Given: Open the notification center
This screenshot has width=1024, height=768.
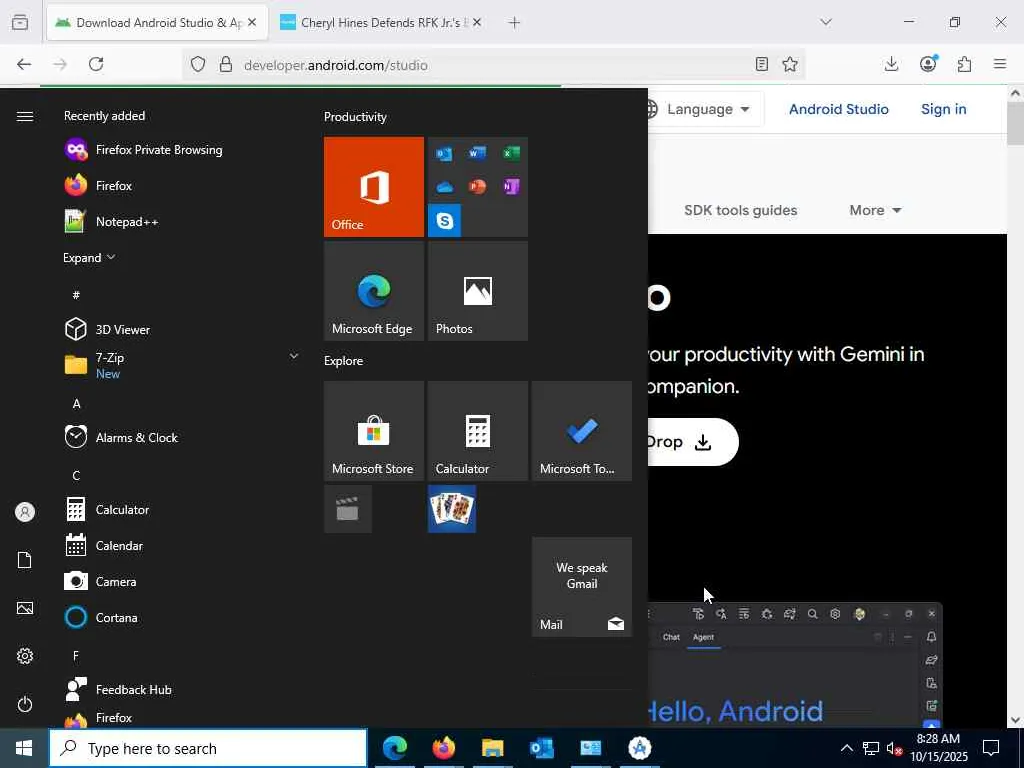Looking at the screenshot, I should pyautogui.click(x=991, y=748).
